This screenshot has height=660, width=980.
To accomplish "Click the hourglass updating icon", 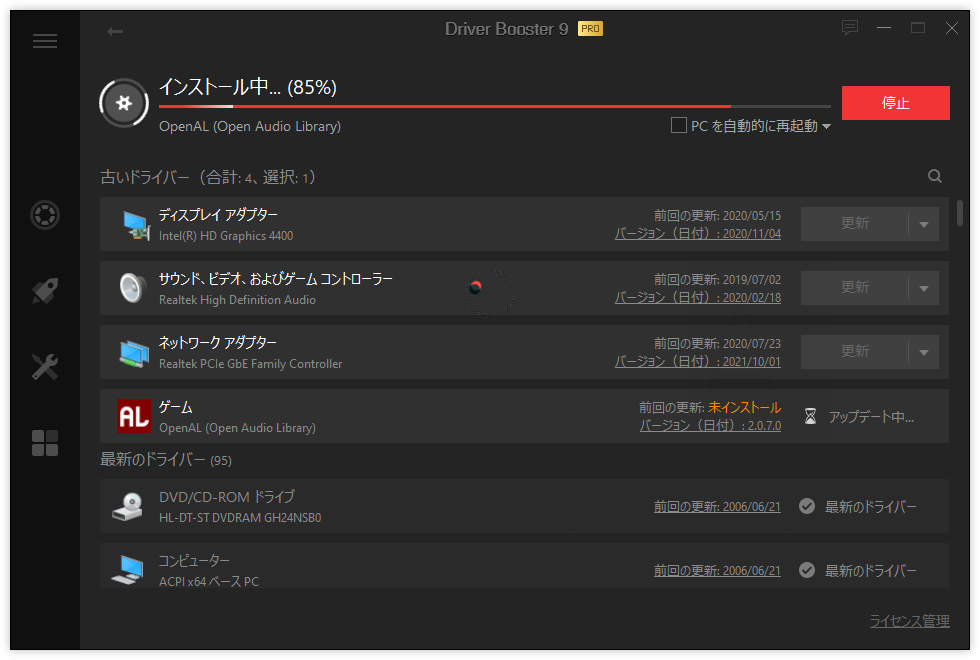I will coord(810,416).
